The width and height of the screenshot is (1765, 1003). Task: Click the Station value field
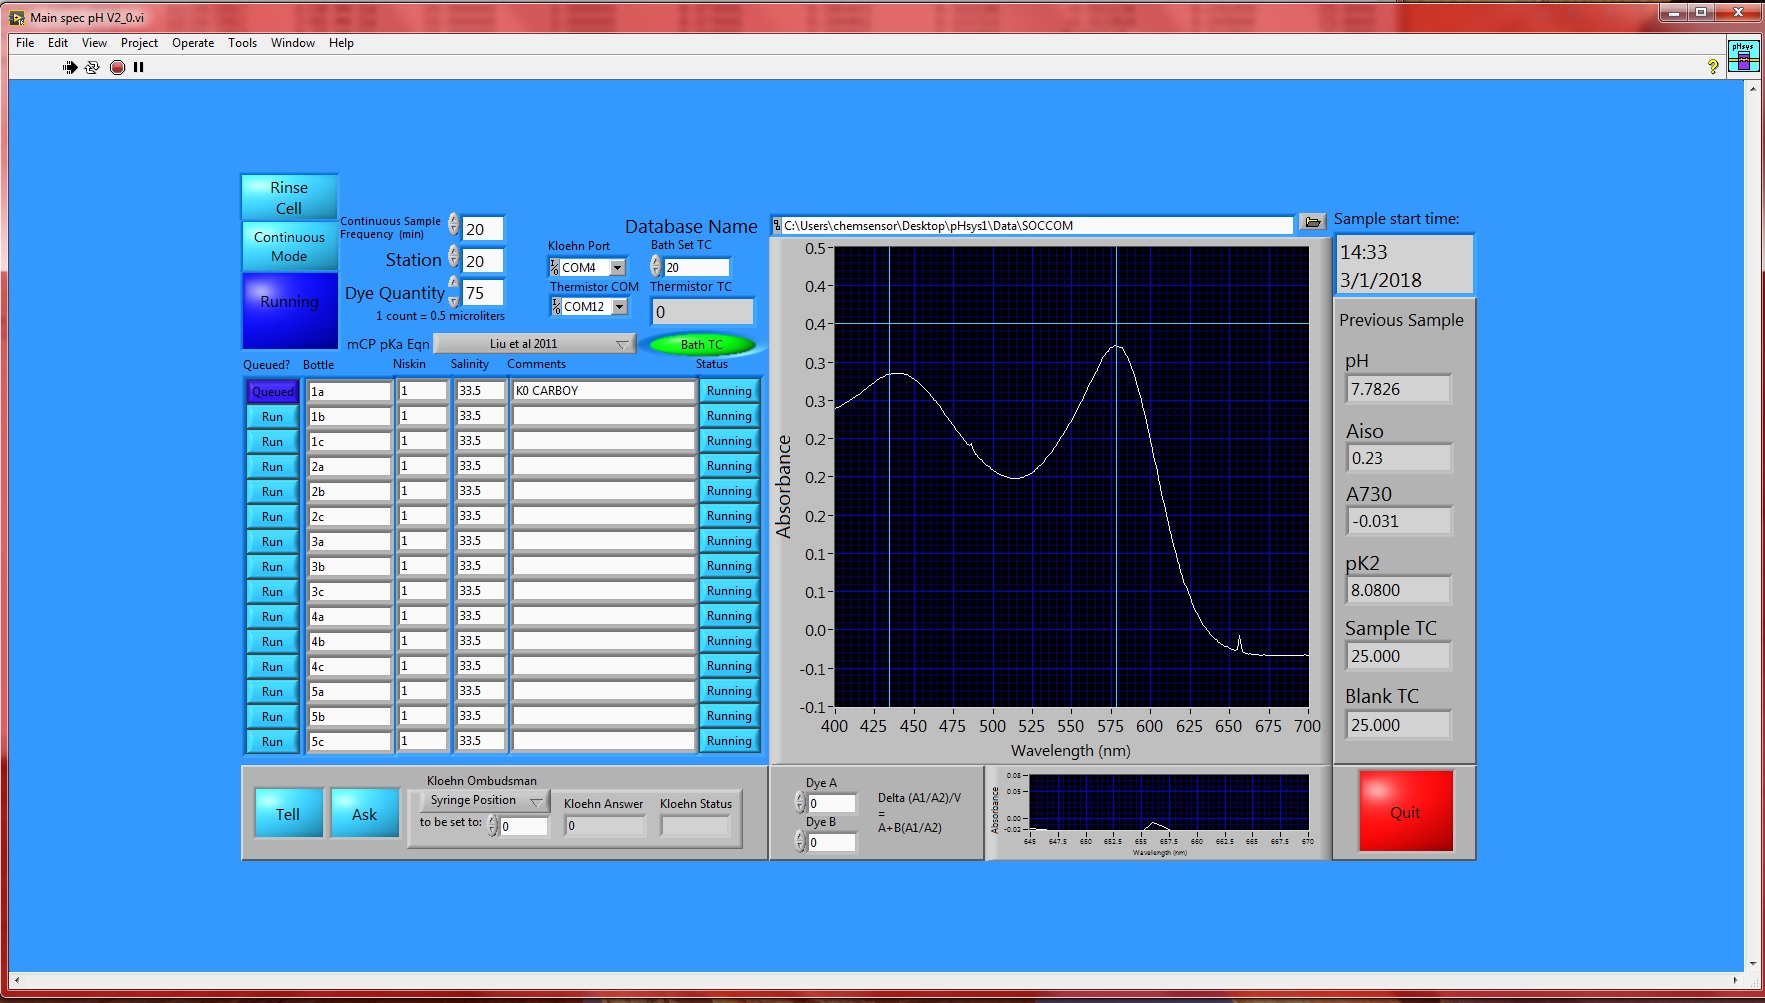point(482,260)
